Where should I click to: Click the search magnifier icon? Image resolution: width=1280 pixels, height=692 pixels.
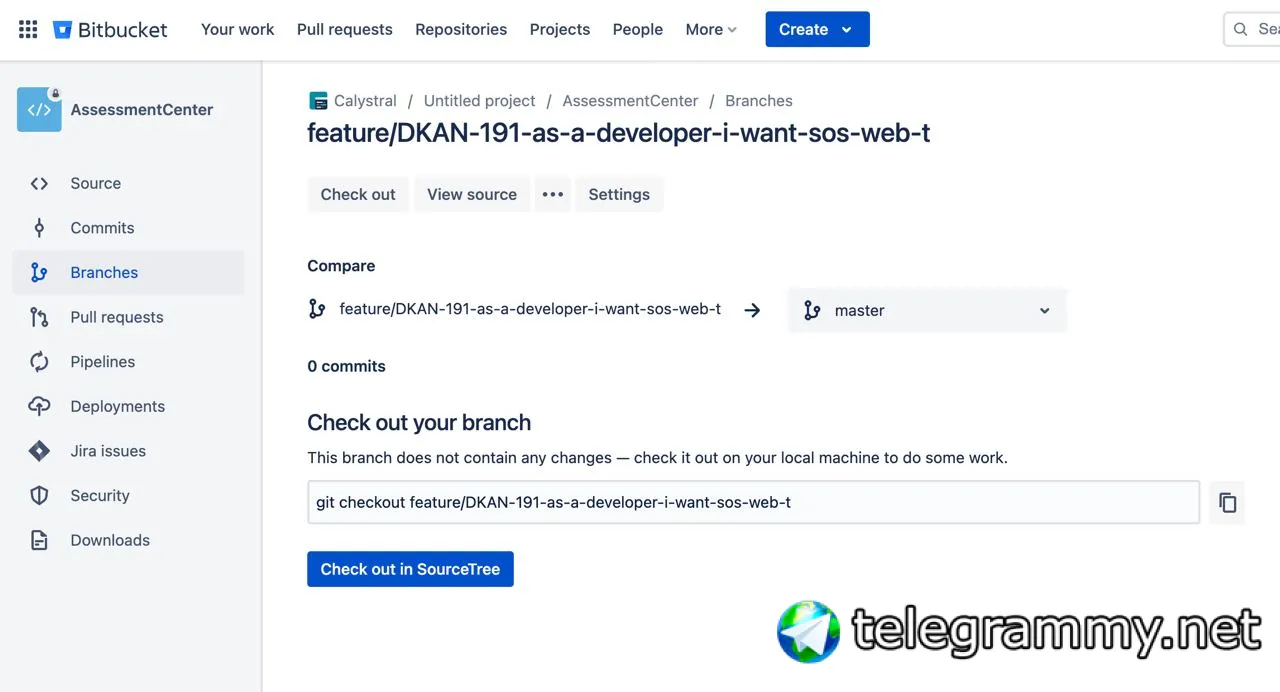(1240, 29)
